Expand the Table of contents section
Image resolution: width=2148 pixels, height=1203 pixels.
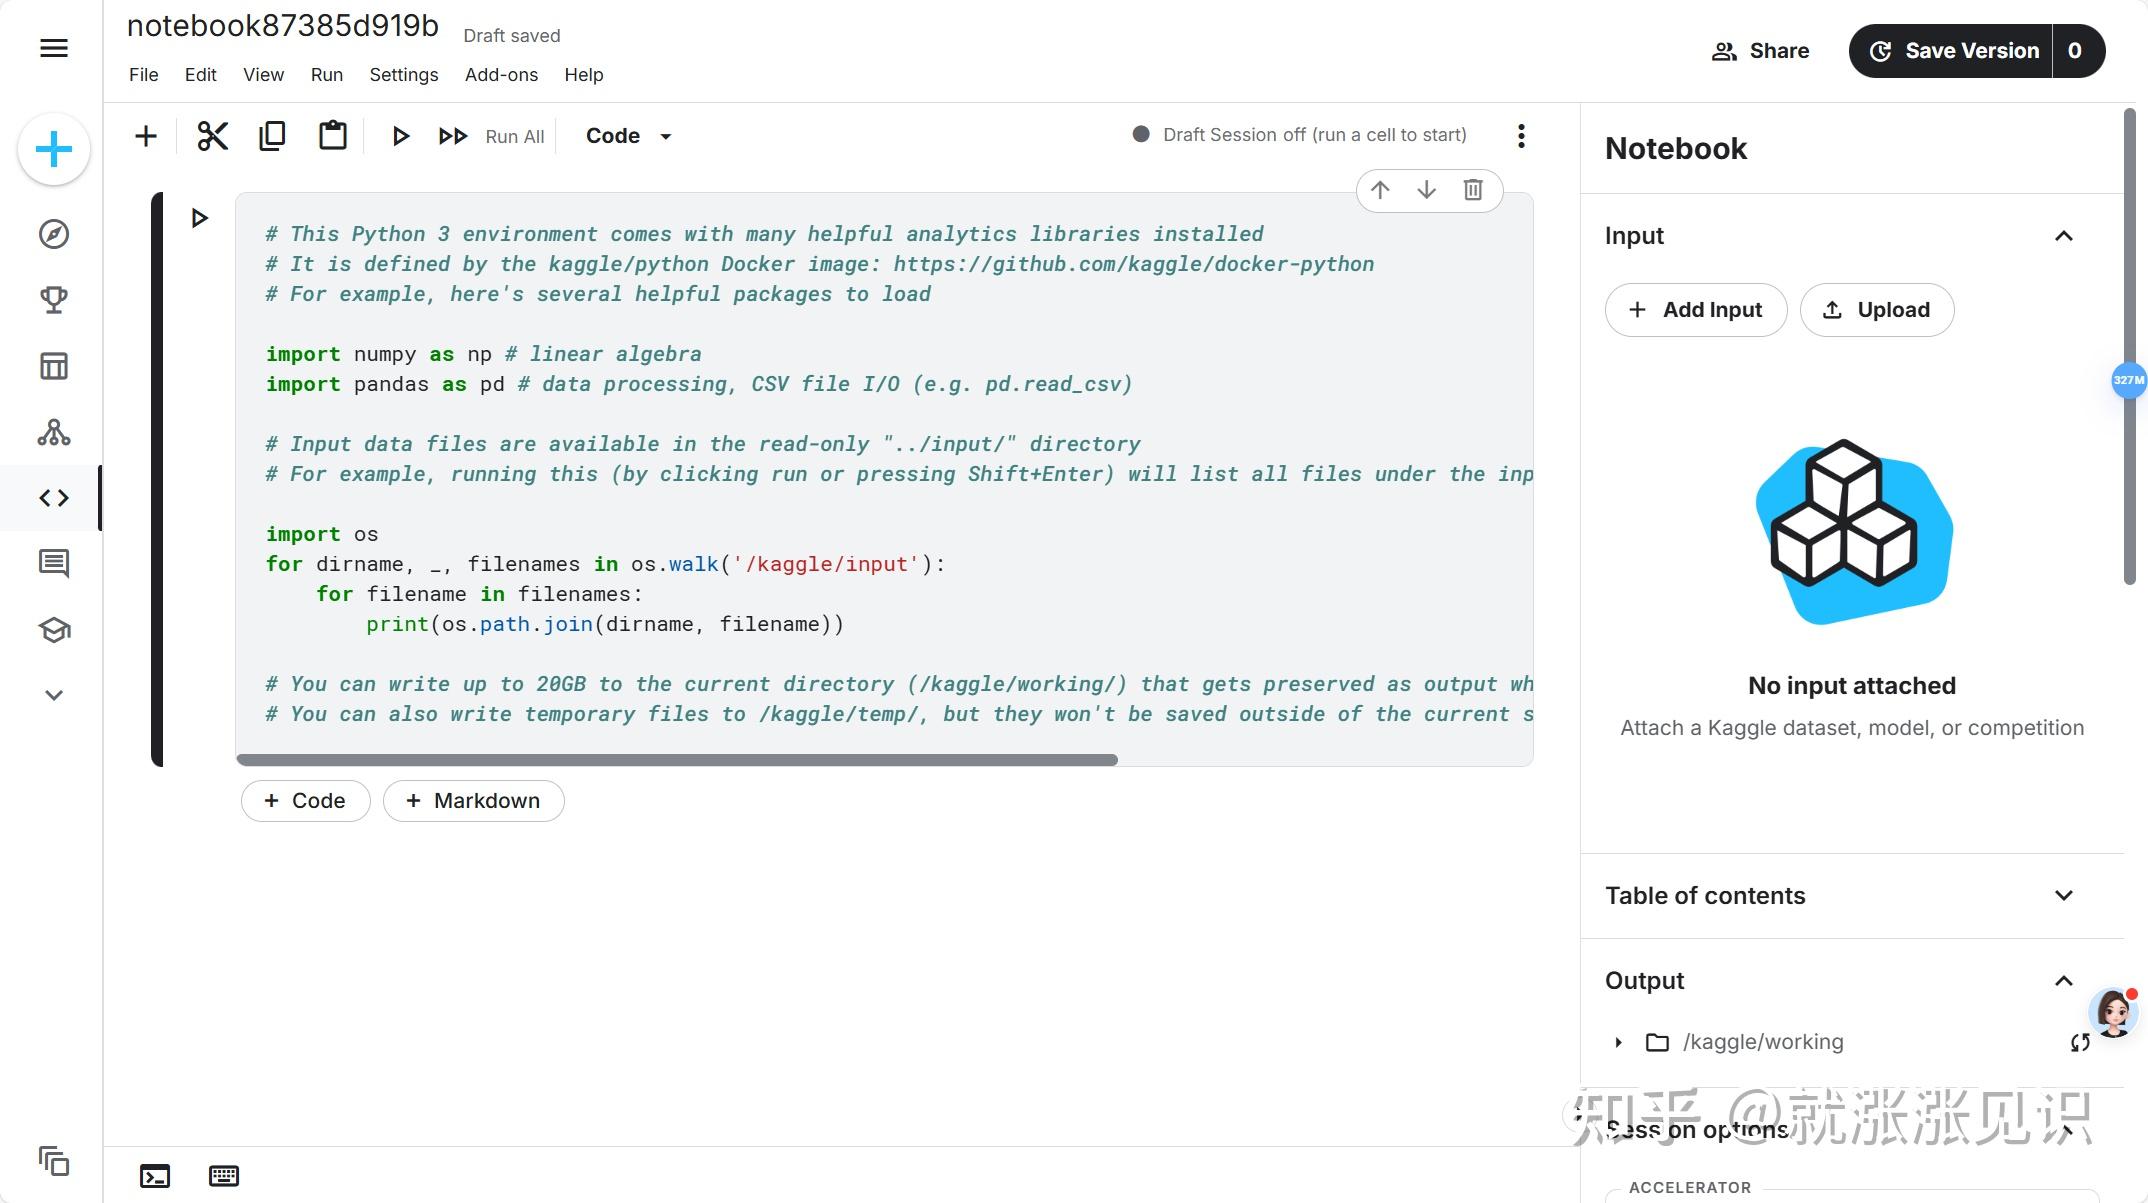2063,896
